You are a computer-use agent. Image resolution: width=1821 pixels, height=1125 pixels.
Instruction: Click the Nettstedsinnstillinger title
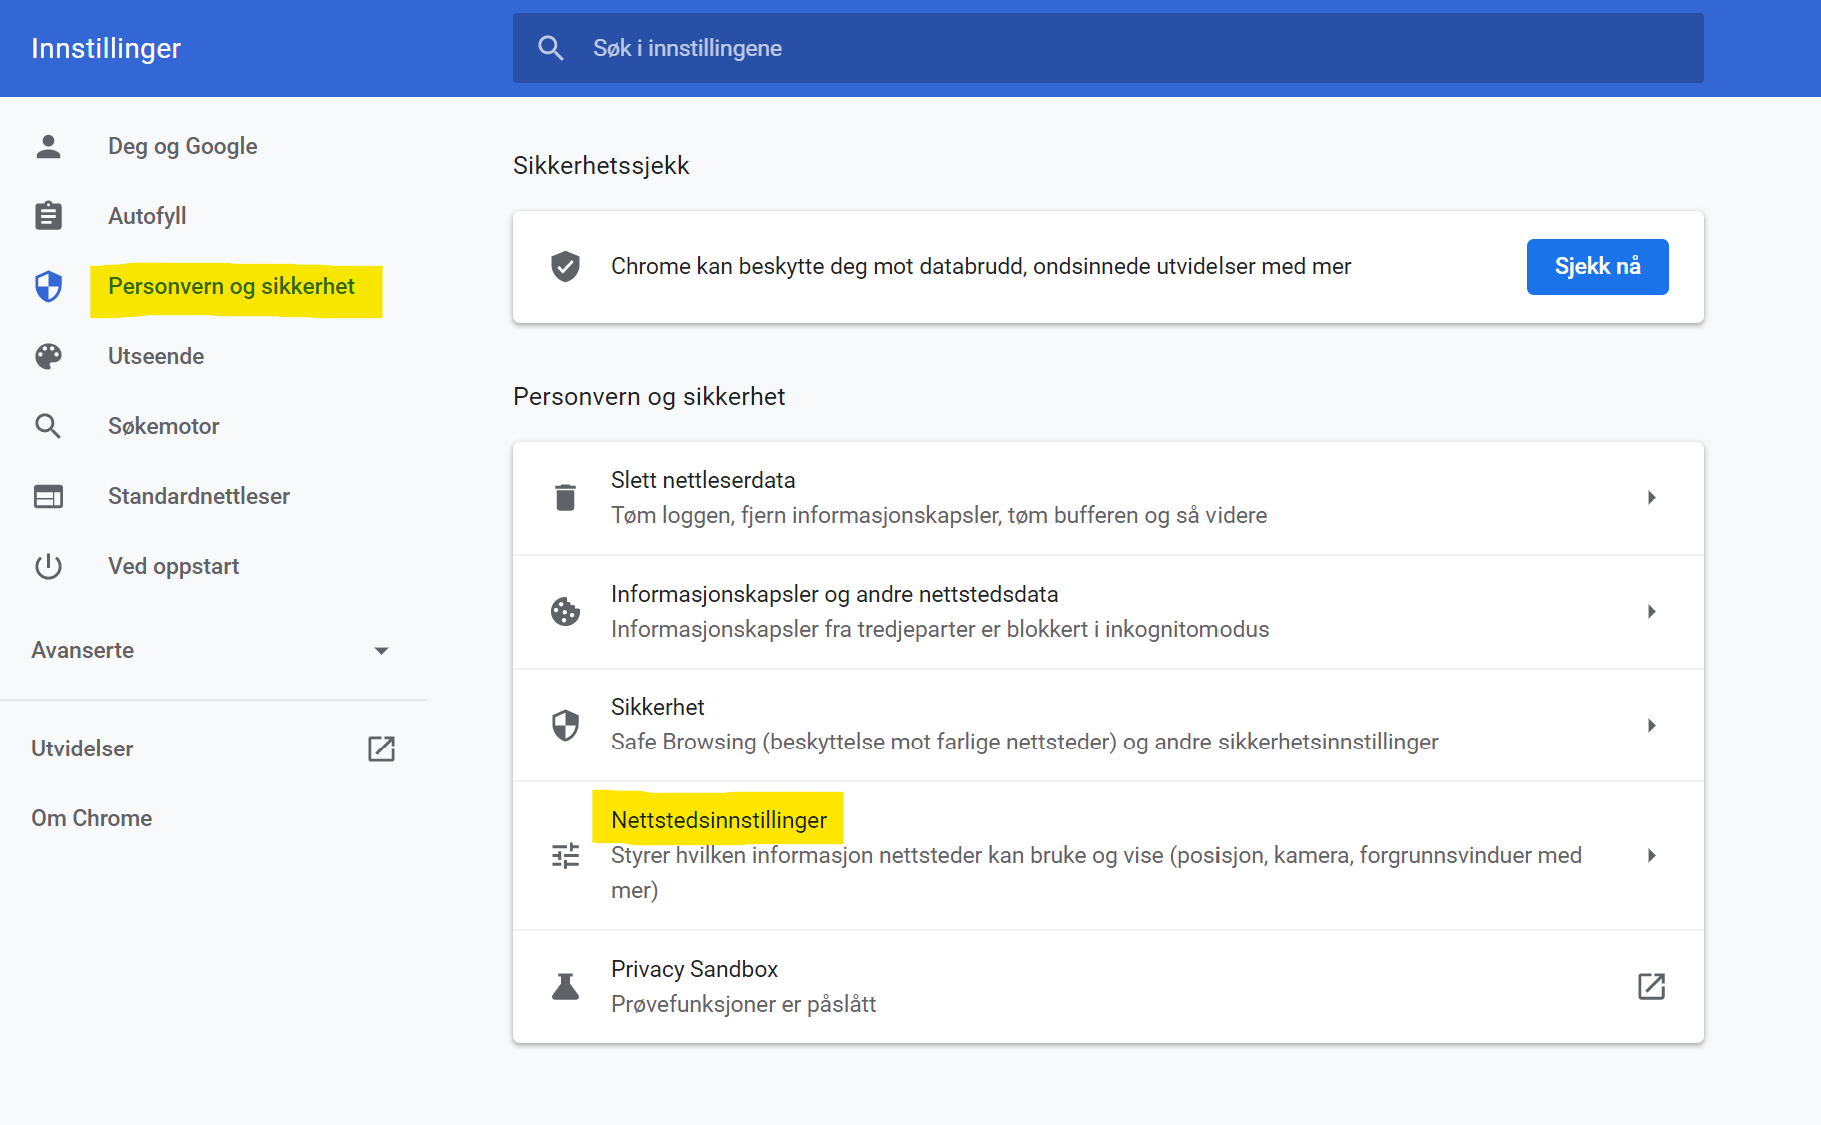coord(719,820)
